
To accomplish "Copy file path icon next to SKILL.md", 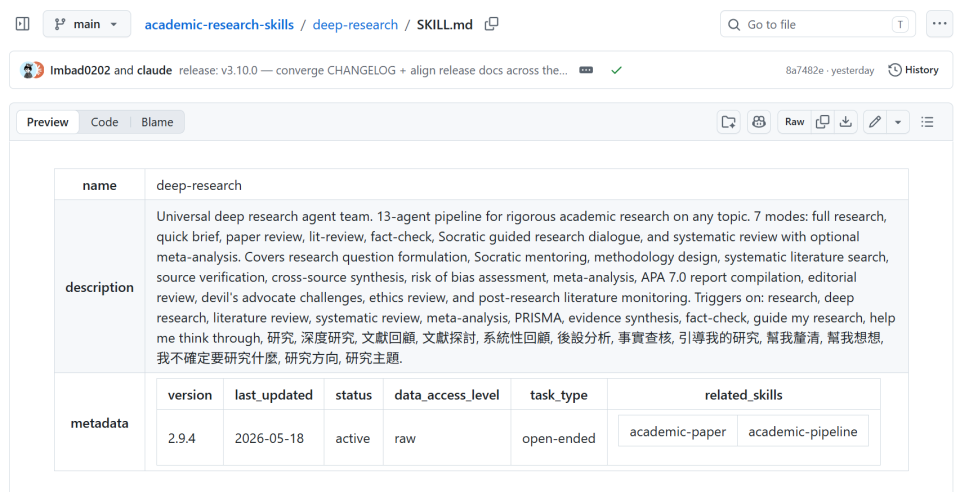I will [x=491, y=24].
